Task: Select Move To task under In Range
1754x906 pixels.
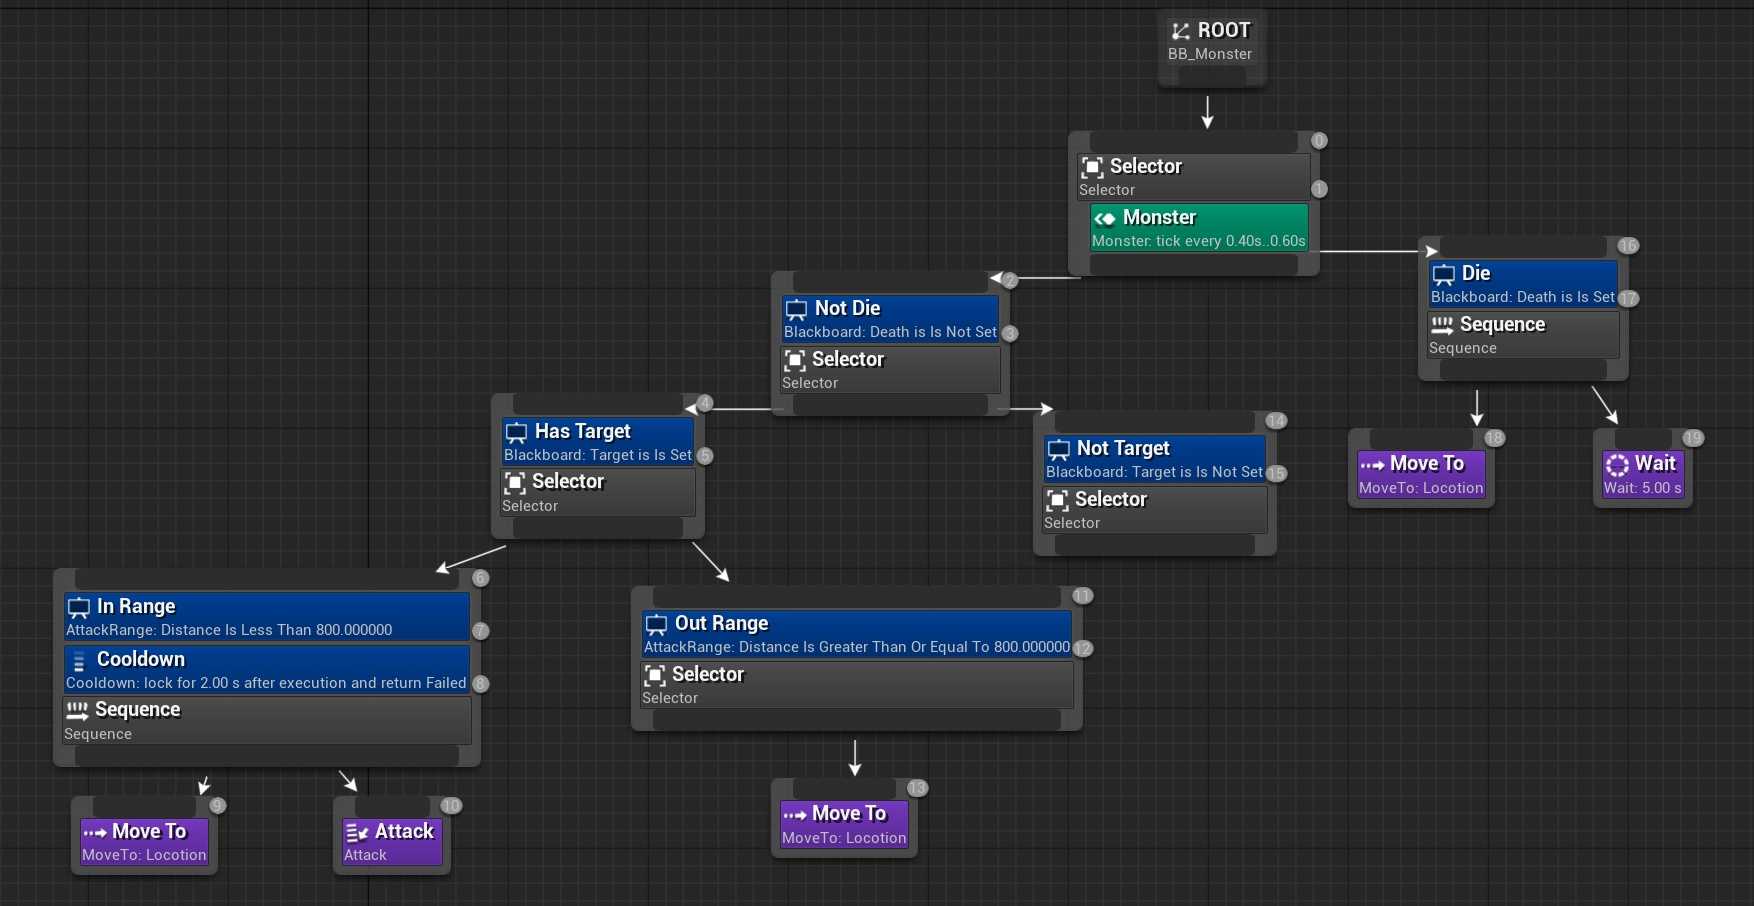Action: pos(144,842)
